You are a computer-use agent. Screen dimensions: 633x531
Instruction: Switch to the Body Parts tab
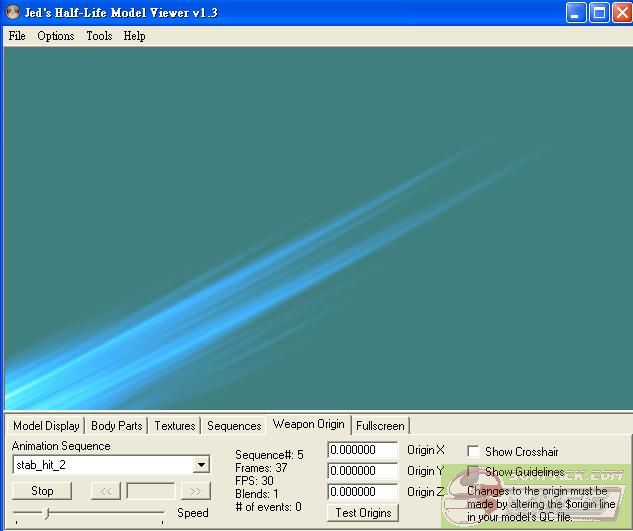pos(117,426)
